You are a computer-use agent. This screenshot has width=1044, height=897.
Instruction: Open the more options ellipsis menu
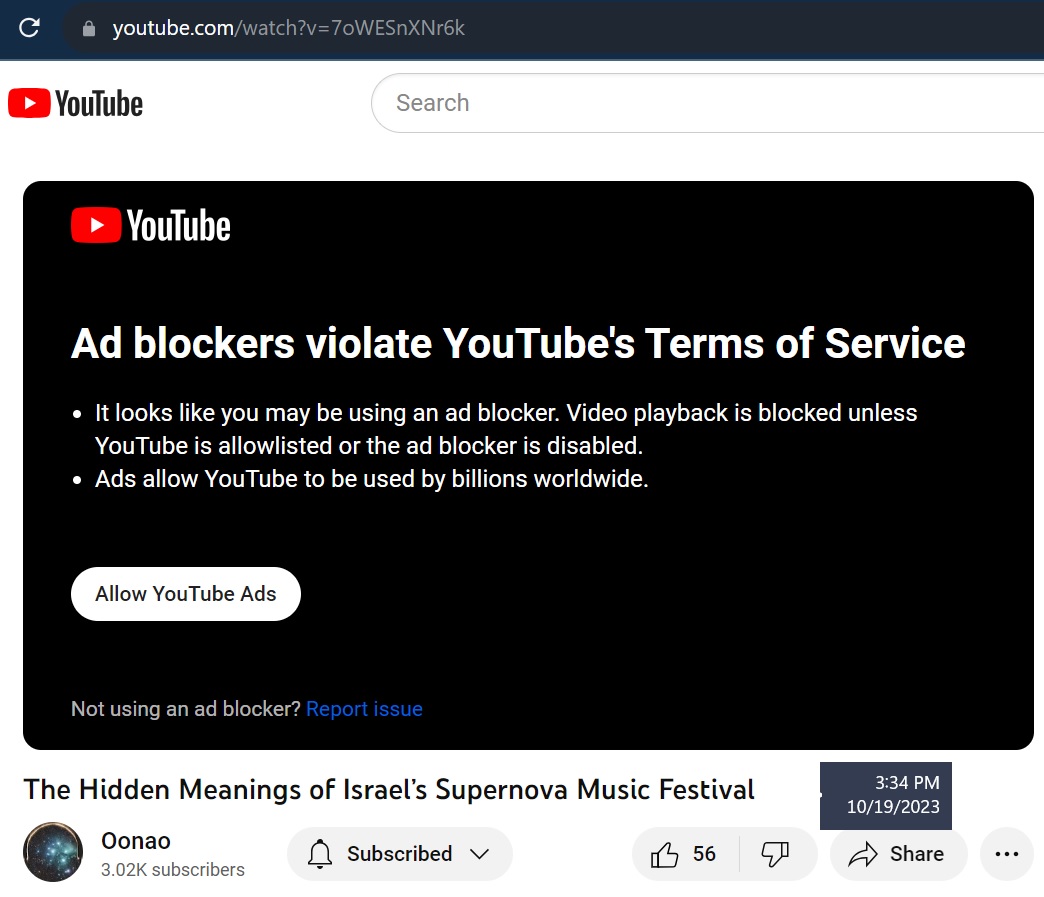pyautogui.click(x=1006, y=853)
